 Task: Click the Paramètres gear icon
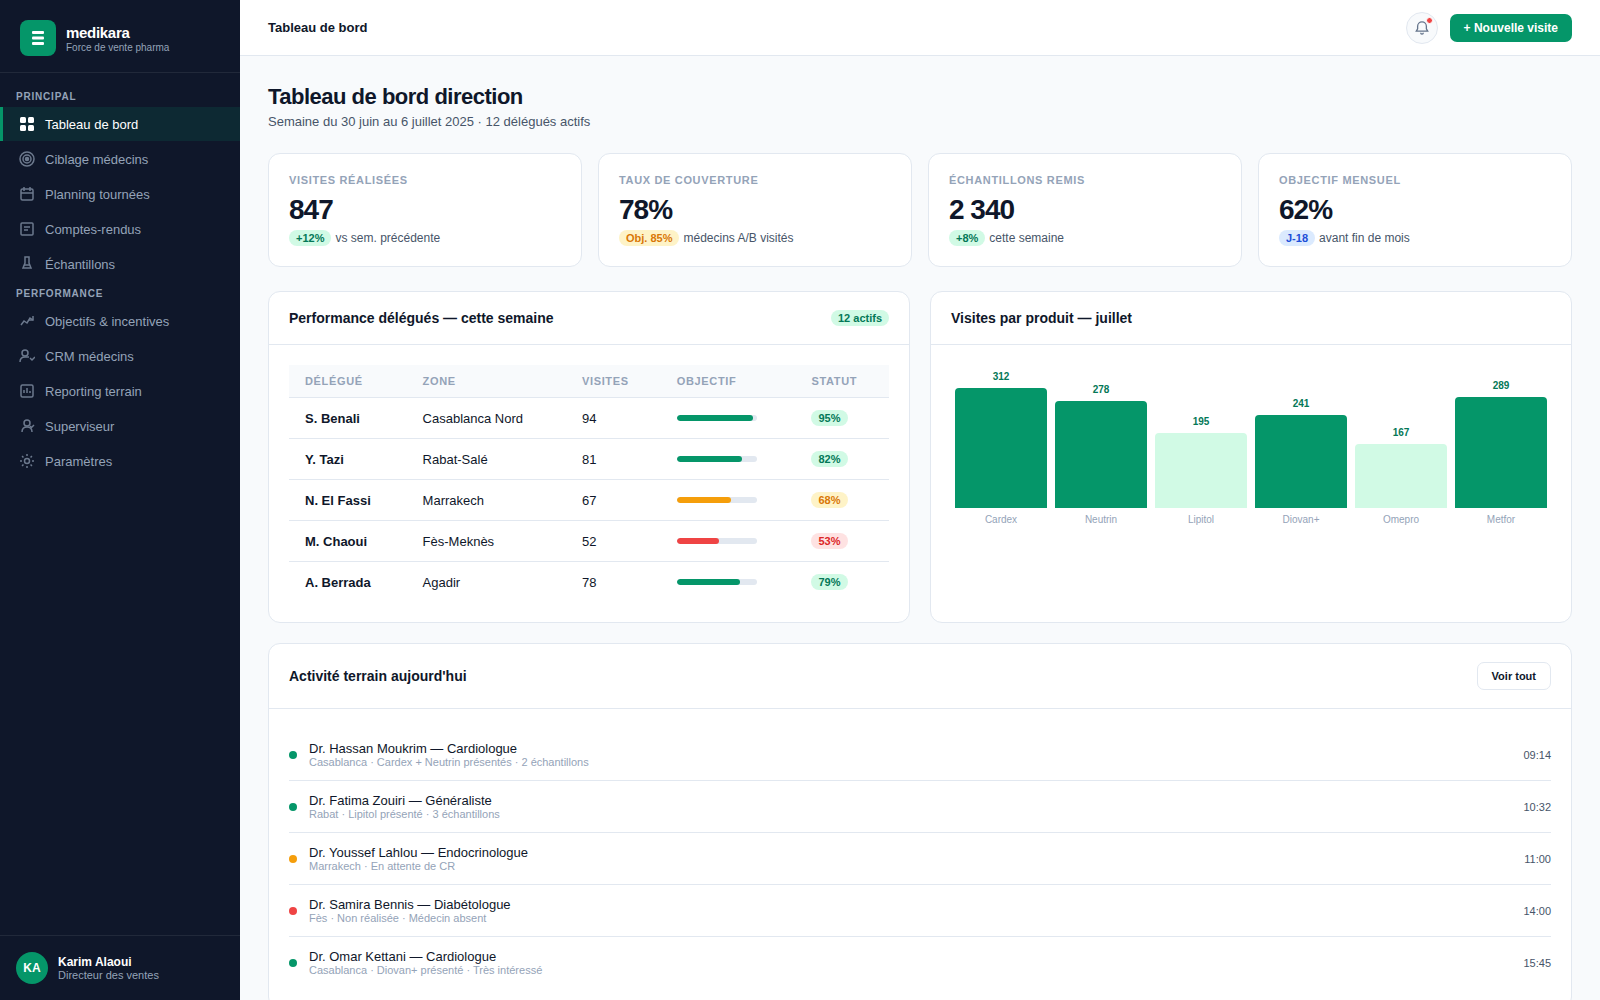point(27,461)
